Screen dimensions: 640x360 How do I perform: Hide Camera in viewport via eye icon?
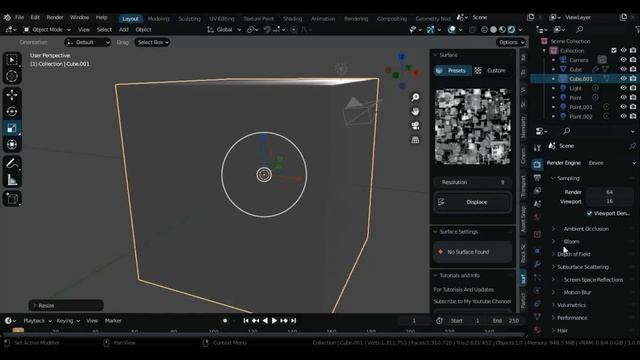(623, 60)
